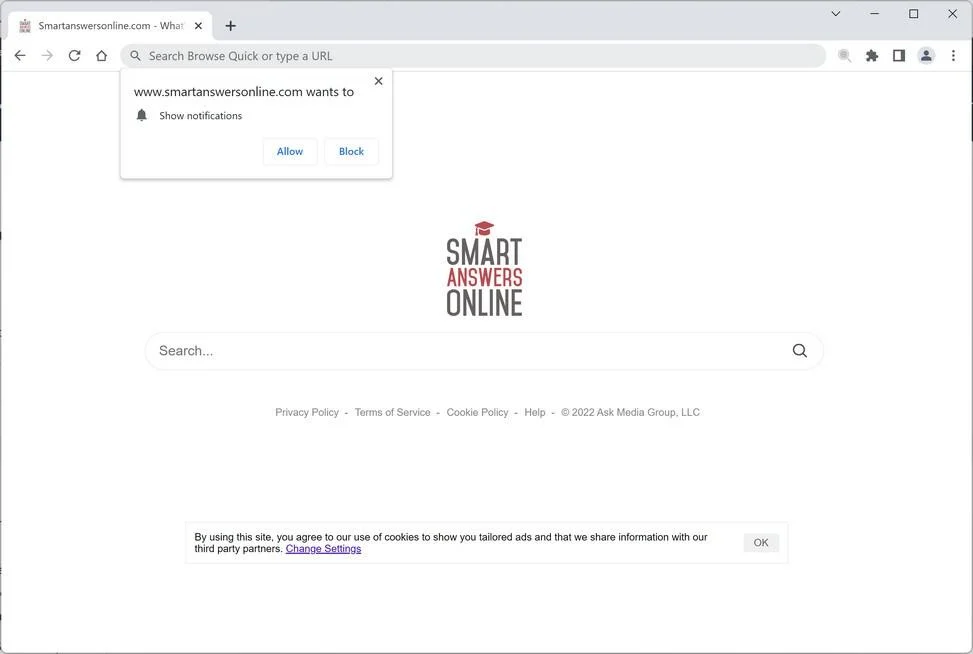Image resolution: width=973 pixels, height=654 pixels.
Task: Click the forward navigation arrow
Action: pyautogui.click(x=47, y=56)
